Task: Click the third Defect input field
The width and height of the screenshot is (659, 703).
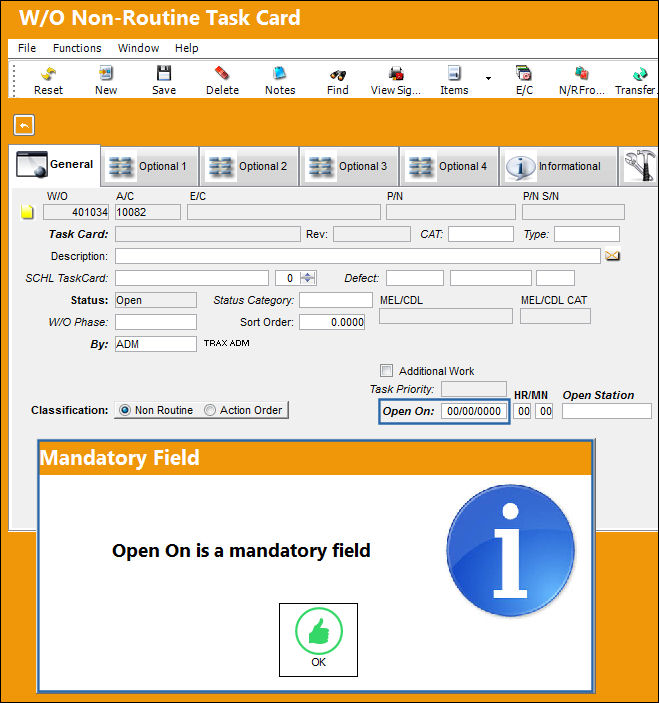Action: tap(555, 278)
